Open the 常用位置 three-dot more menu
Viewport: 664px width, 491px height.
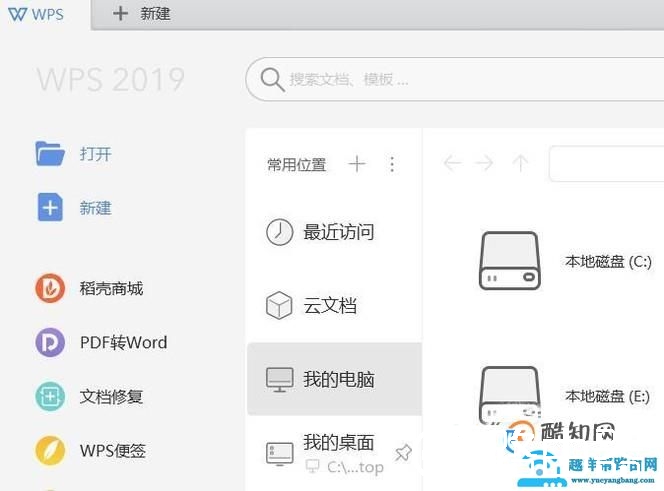coord(392,164)
